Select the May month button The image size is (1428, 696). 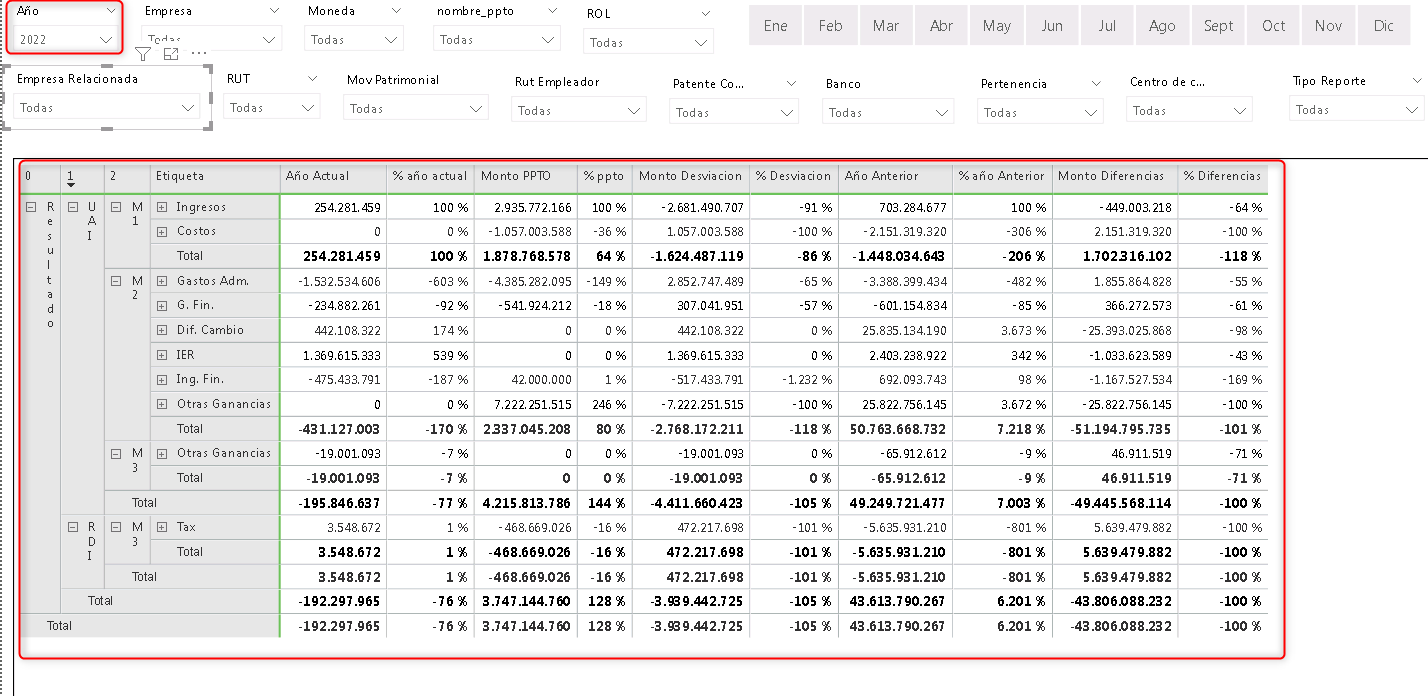tap(997, 26)
